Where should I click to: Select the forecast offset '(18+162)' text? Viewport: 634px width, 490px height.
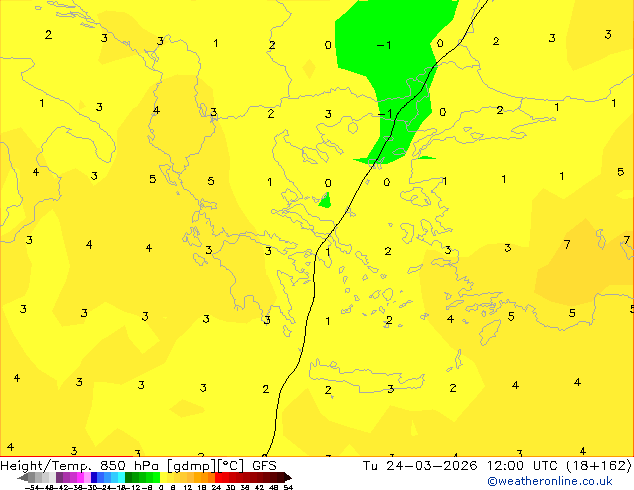click(x=599, y=465)
